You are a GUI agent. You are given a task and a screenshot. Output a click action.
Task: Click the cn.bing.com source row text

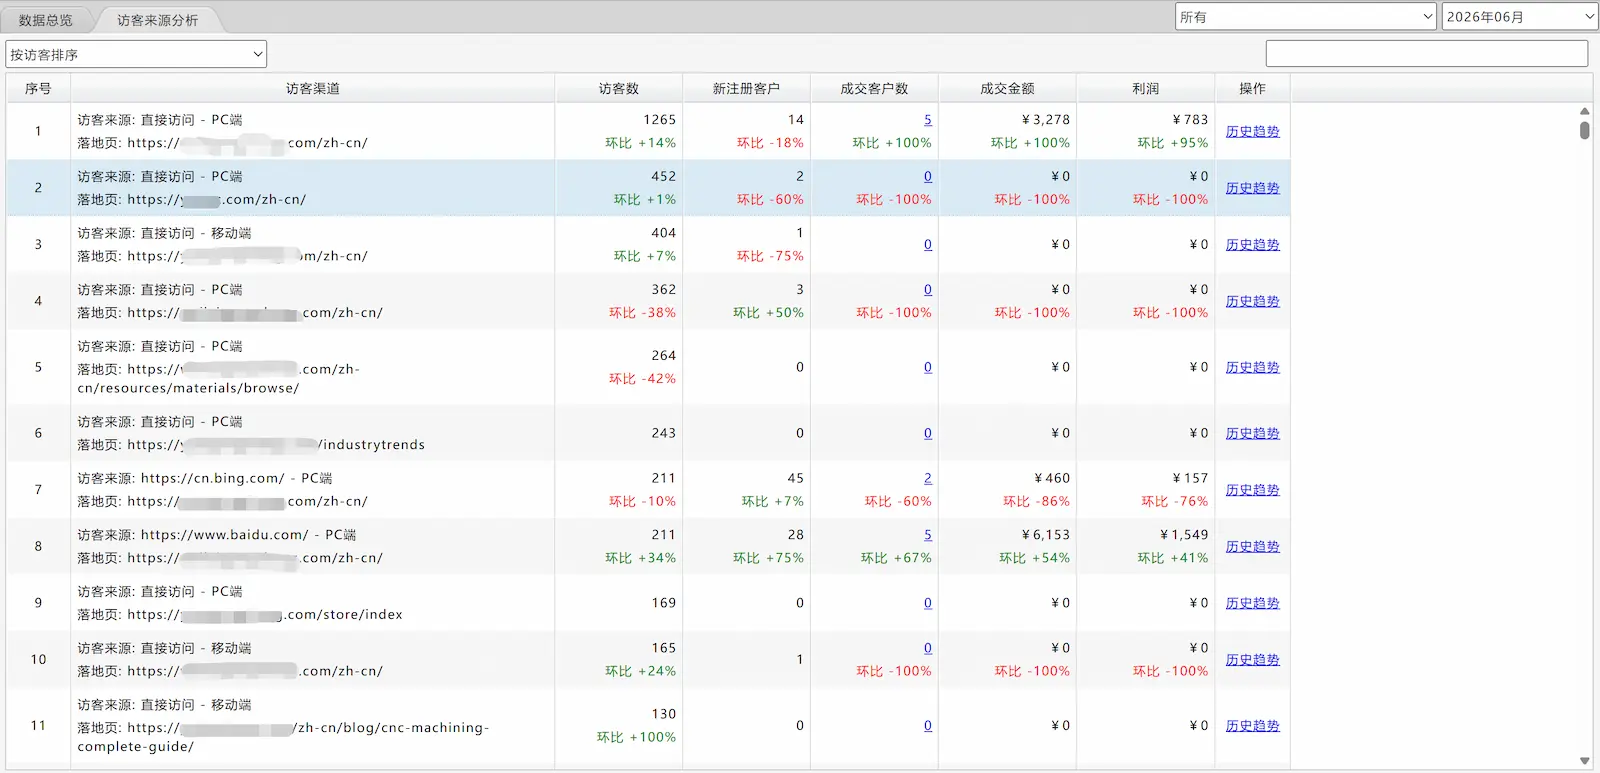(205, 479)
